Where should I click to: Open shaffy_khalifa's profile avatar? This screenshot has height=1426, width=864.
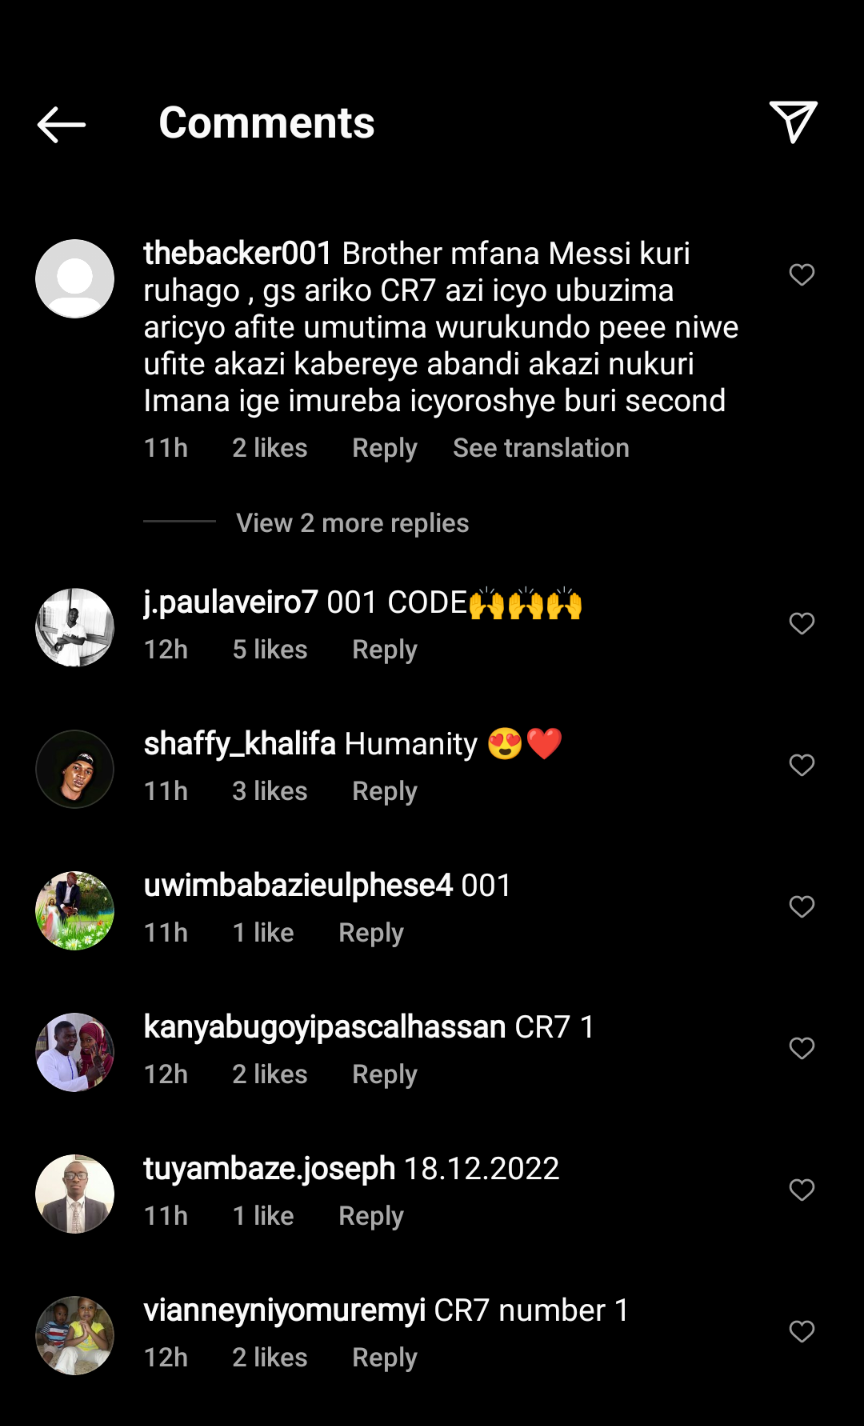pyautogui.click(x=75, y=769)
